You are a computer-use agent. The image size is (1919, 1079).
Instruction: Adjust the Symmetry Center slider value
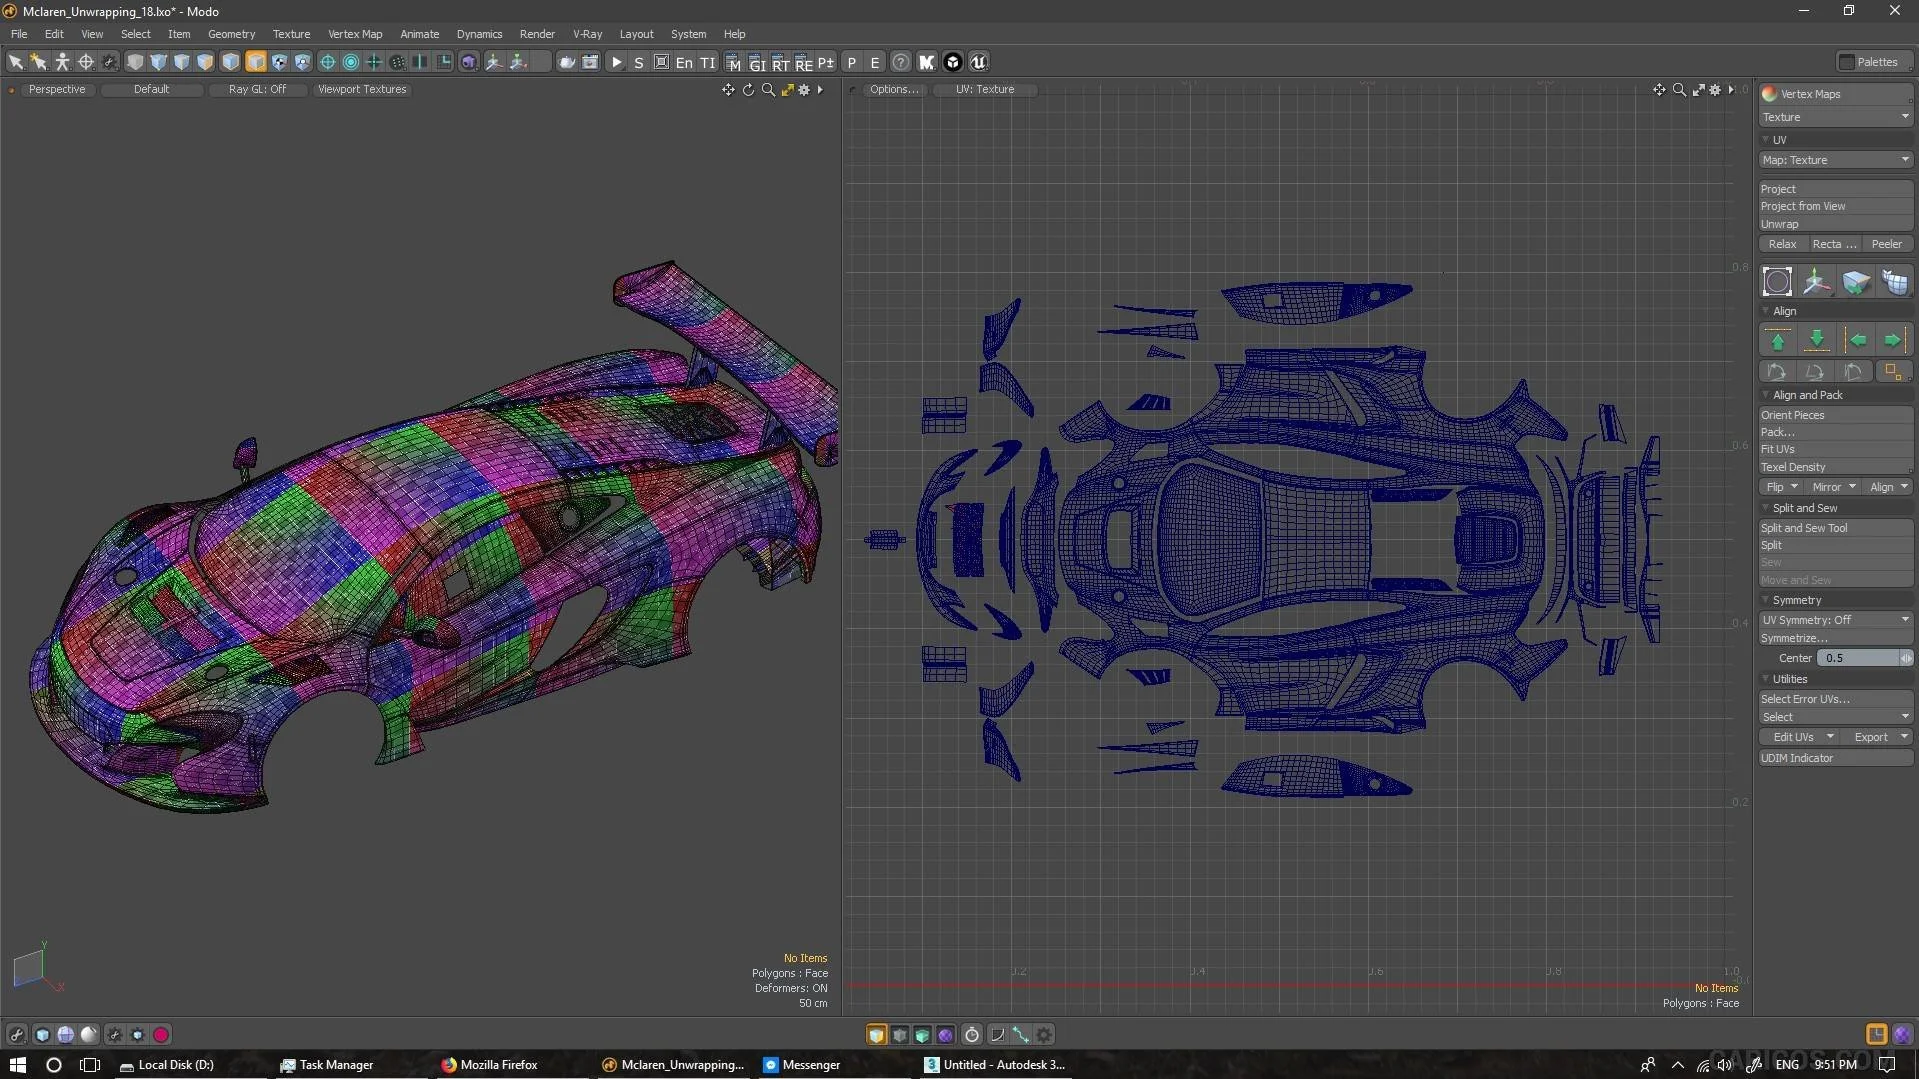(1858, 657)
